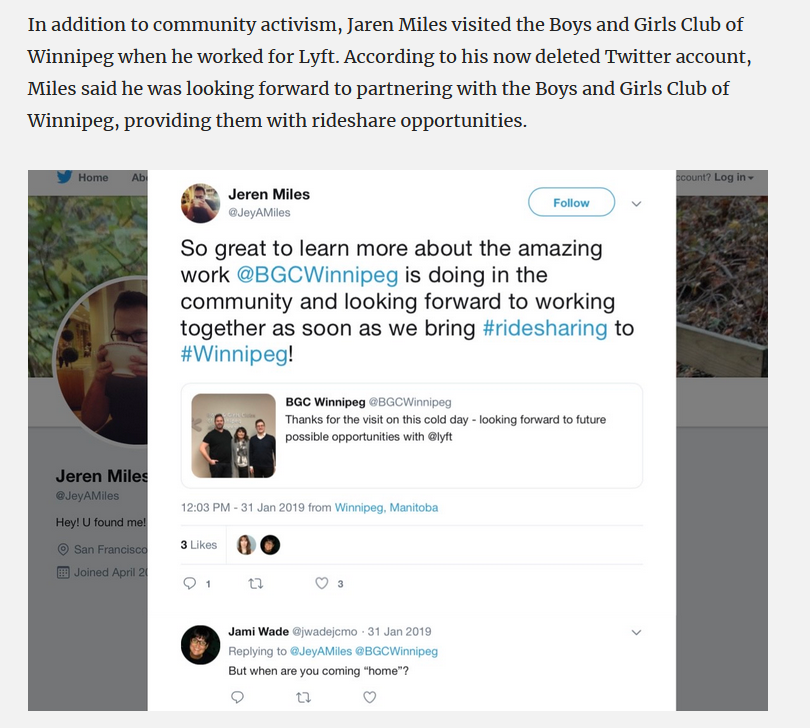Click Jeren Miles name in profile sidebar
Image resolution: width=810 pixels, height=728 pixels.
(x=102, y=476)
